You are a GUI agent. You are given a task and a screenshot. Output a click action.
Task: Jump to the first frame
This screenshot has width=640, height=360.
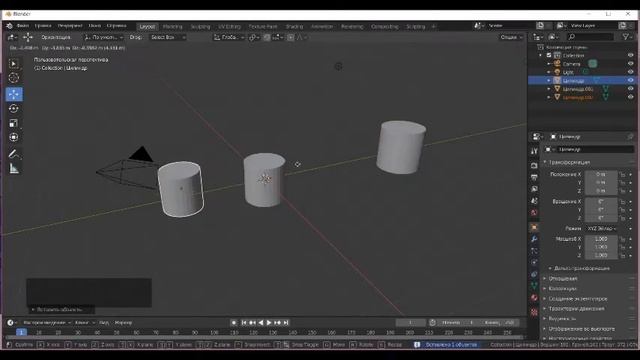point(244,322)
